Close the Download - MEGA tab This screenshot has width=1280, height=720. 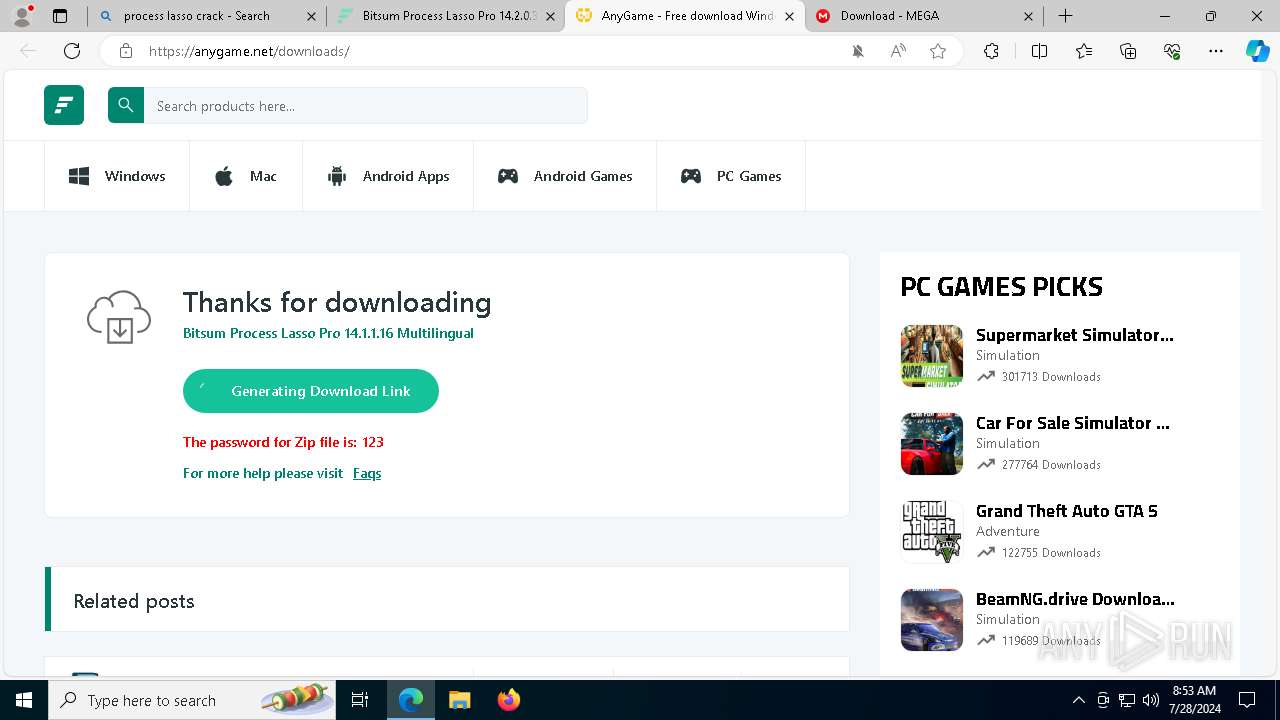1029,16
